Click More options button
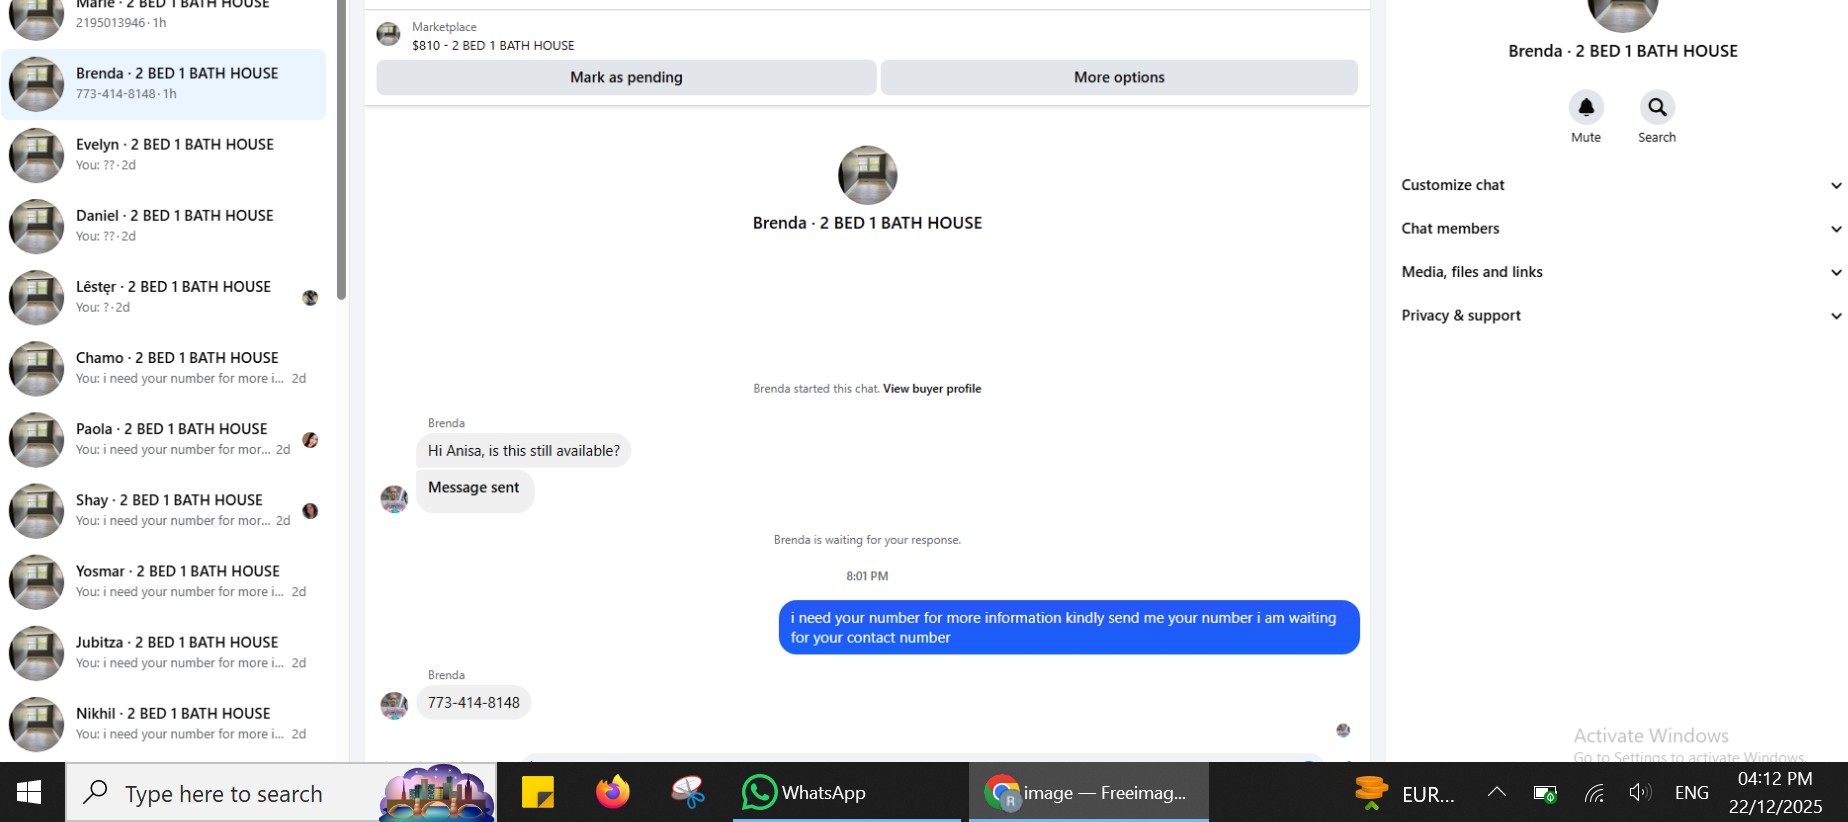Screen dimensions: 1848x822 (x=1119, y=77)
